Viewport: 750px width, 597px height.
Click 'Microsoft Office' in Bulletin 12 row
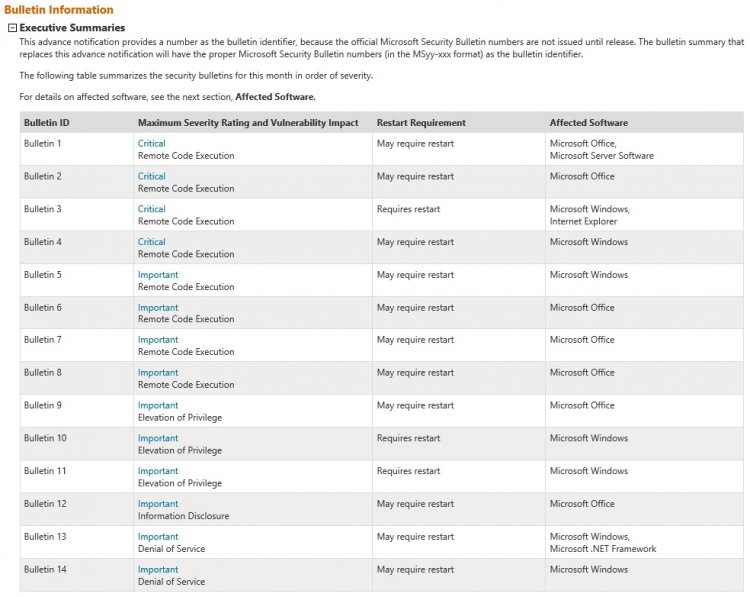pyautogui.click(x=582, y=504)
